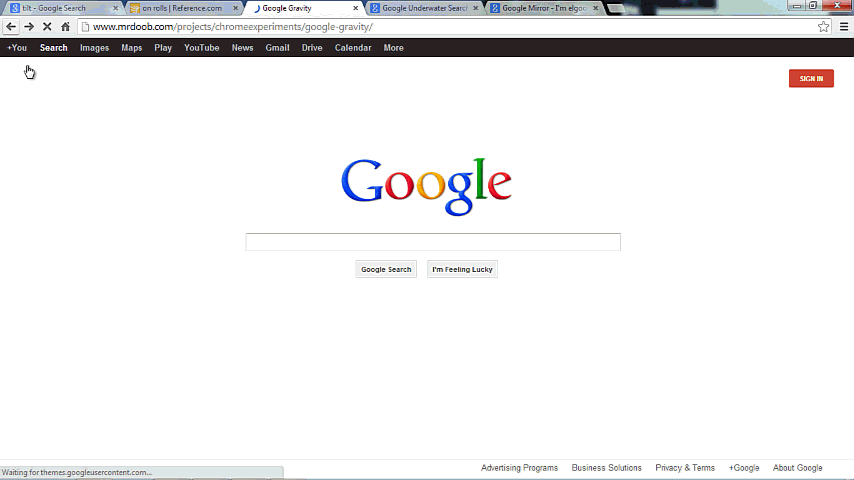Click the browser forward arrow

(x=29, y=27)
